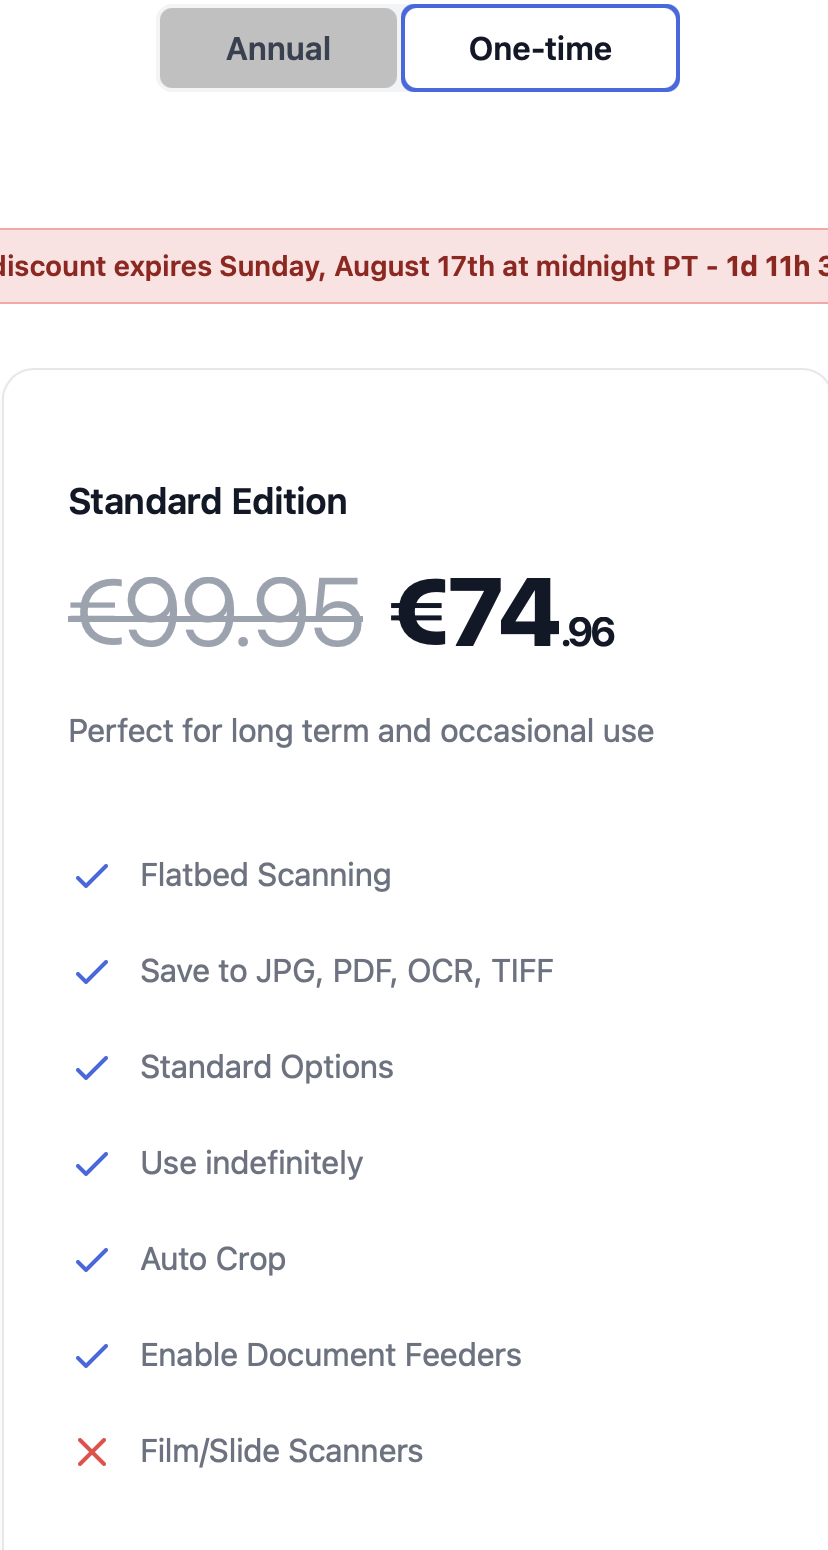Viewport: 828px width, 1550px height.
Task: Click the Save to JPG, PDF, OCR, TIFF text
Action: (347, 971)
